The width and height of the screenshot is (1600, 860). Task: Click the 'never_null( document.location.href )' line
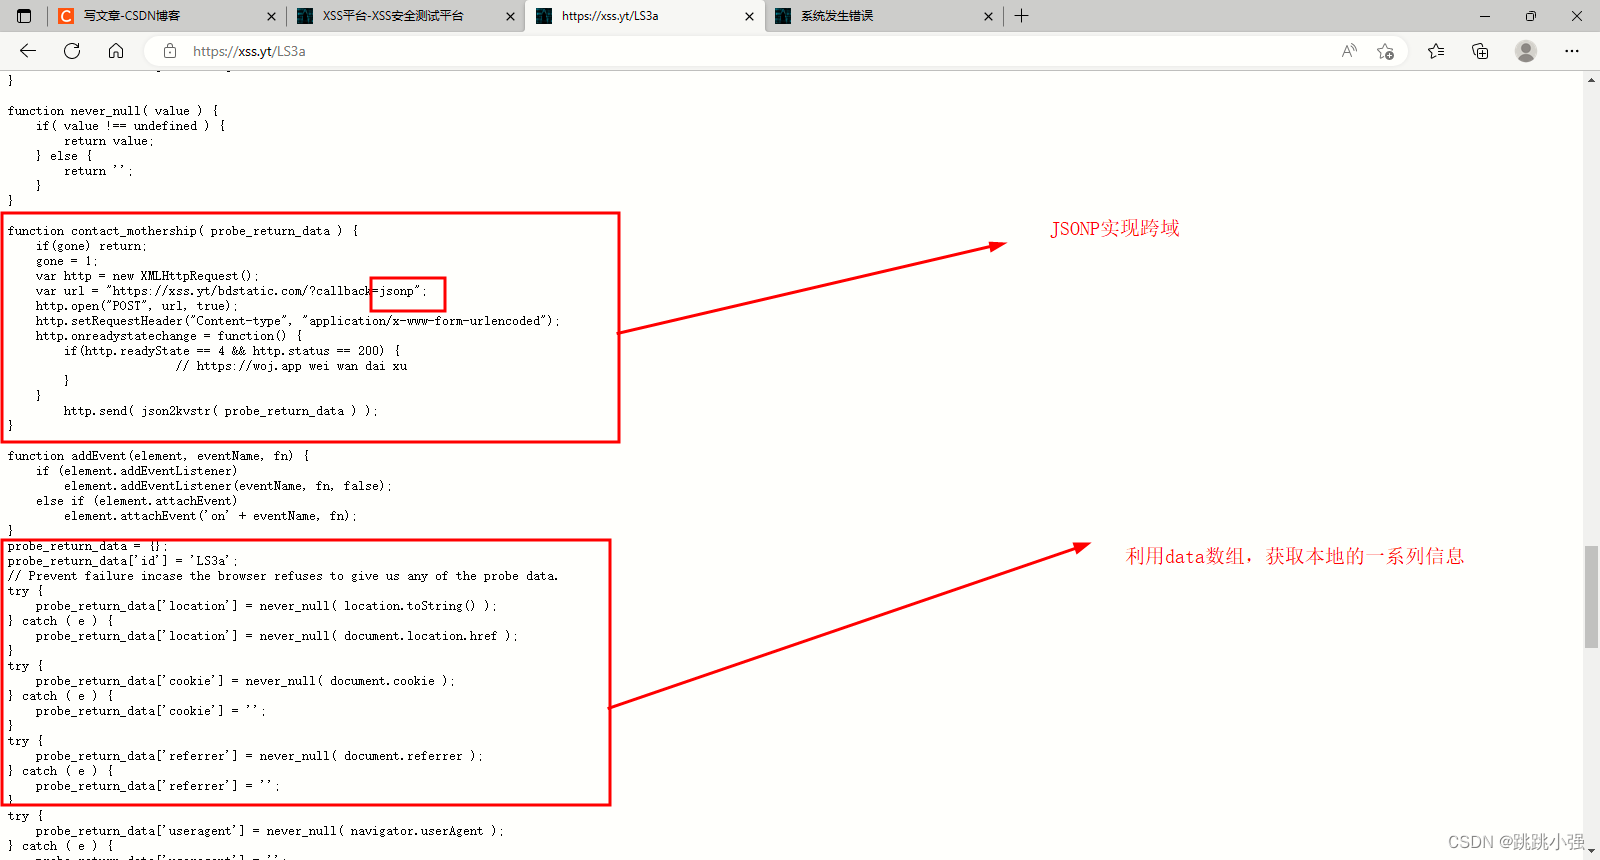[277, 636]
